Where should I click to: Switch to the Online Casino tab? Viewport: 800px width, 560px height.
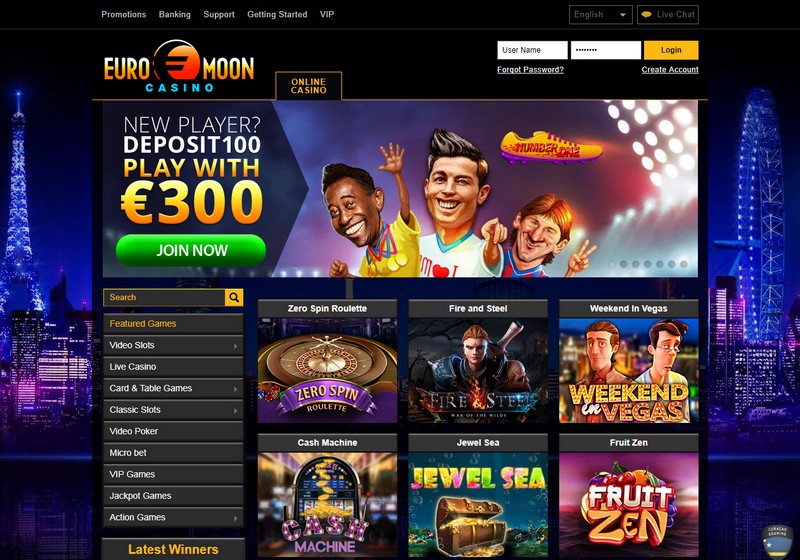pos(309,86)
